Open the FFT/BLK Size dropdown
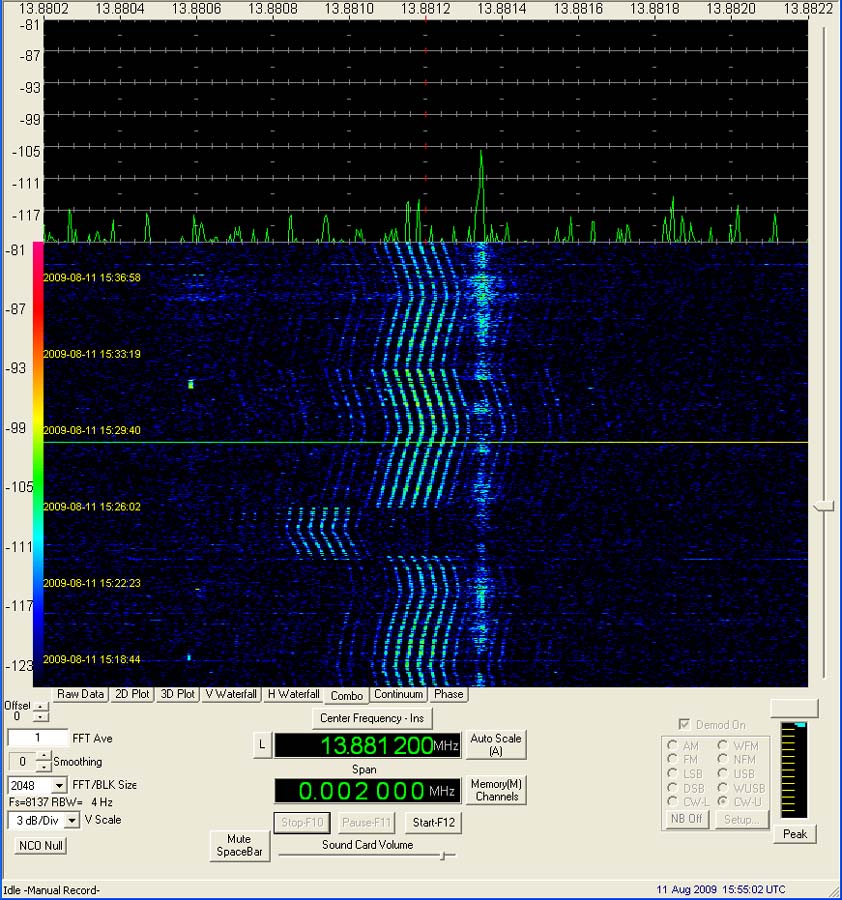842x900 pixels. click(x=59, y=785)
